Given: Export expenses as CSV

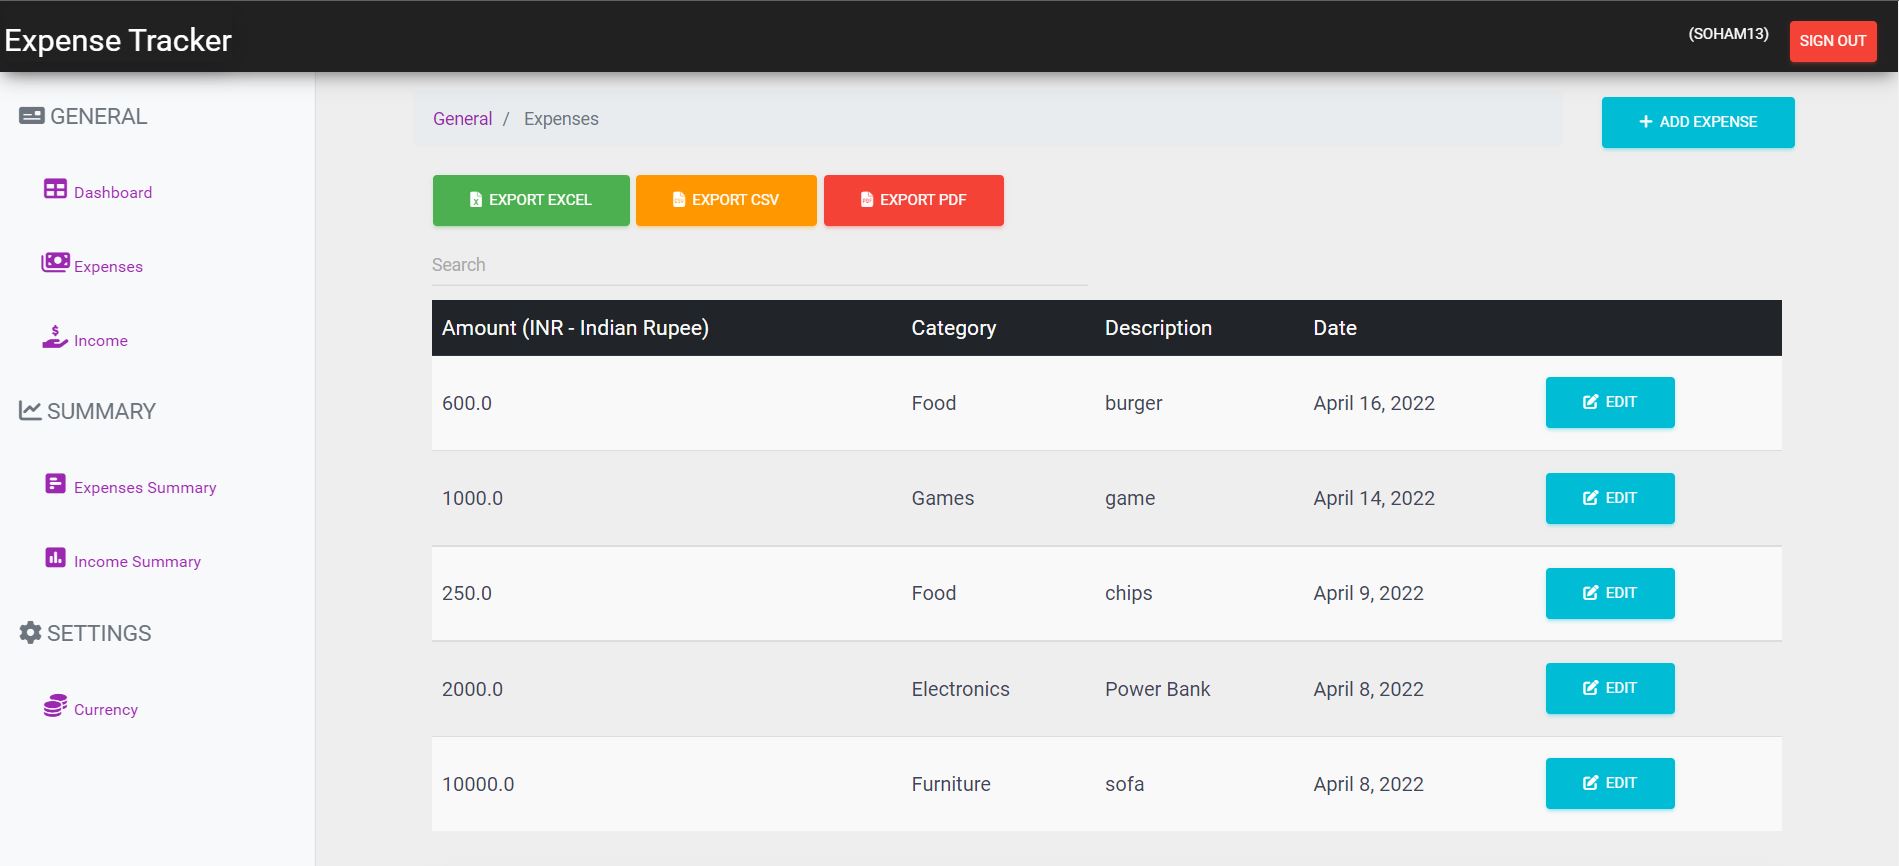Looking at the screenshot, I should coord(726,200).
